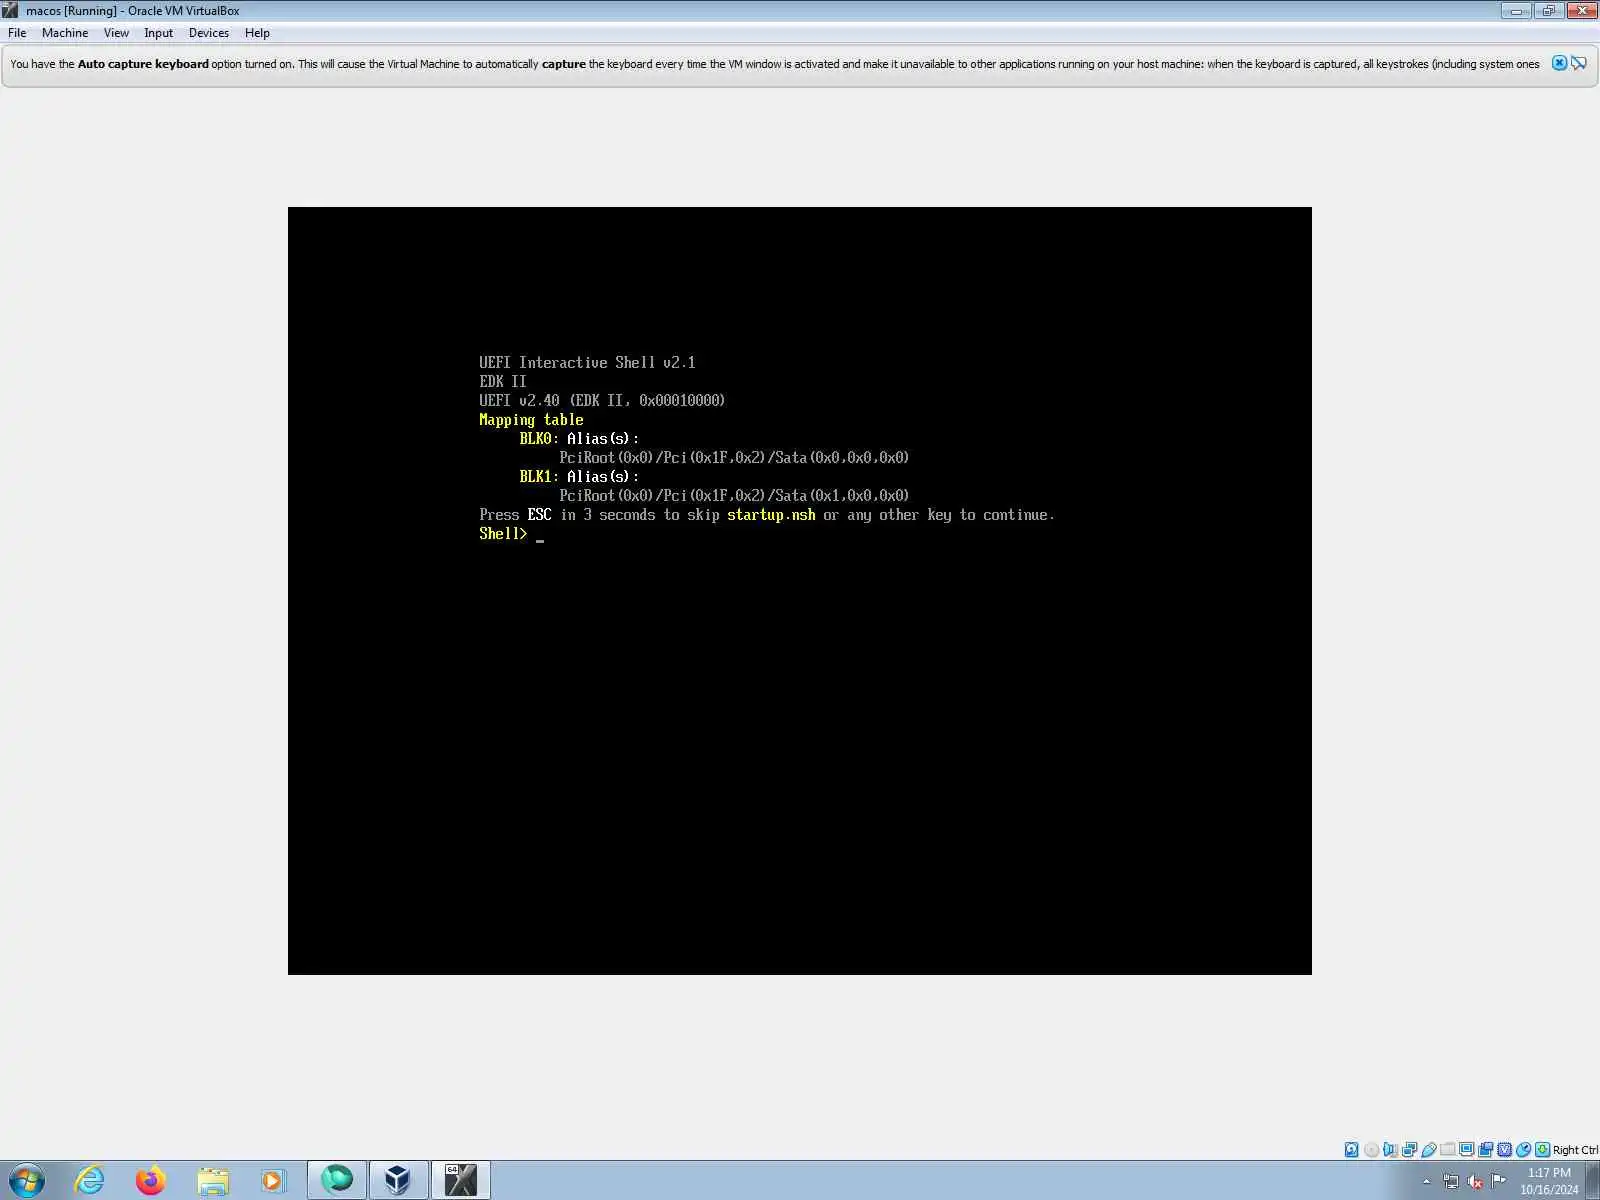This screenshot has height=1200, width=1600.
Task: Close the VirtualBox VM window
Action: click(1581, 10)
